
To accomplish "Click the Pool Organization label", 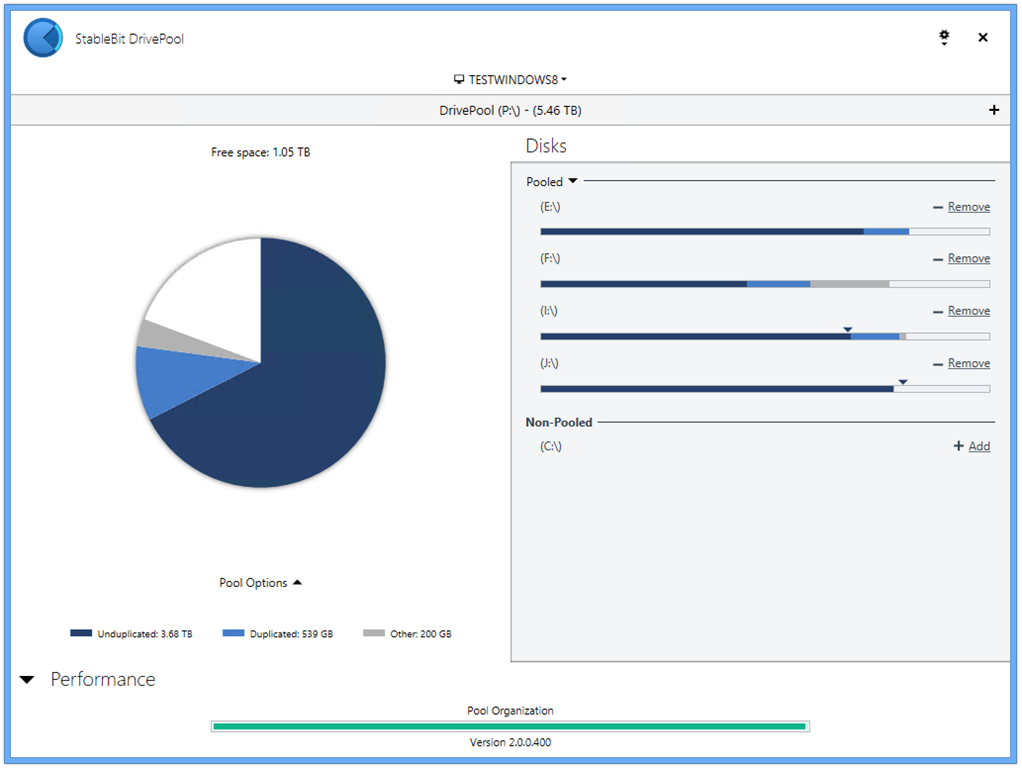I will [x=510, y=711].
